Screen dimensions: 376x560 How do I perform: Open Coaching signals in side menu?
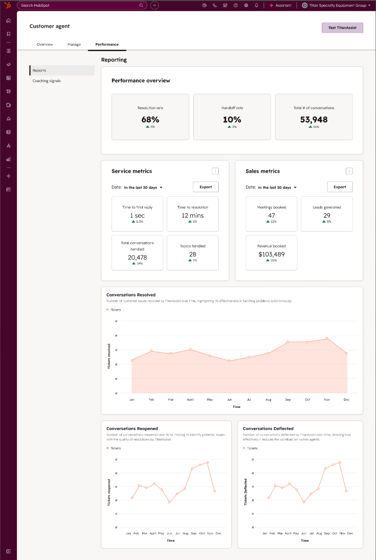pos(46,81)
